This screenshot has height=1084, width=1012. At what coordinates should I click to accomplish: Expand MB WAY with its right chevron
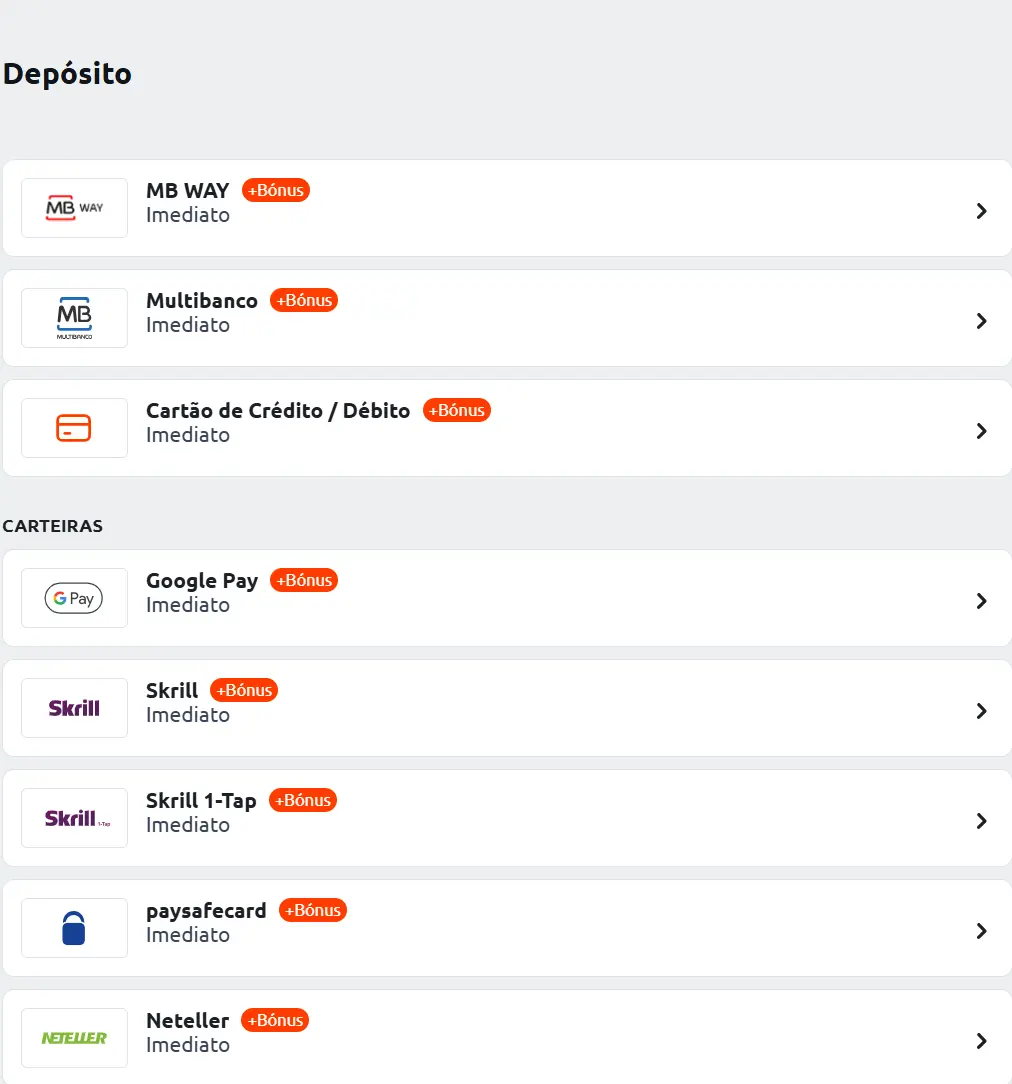pos(981,211)
